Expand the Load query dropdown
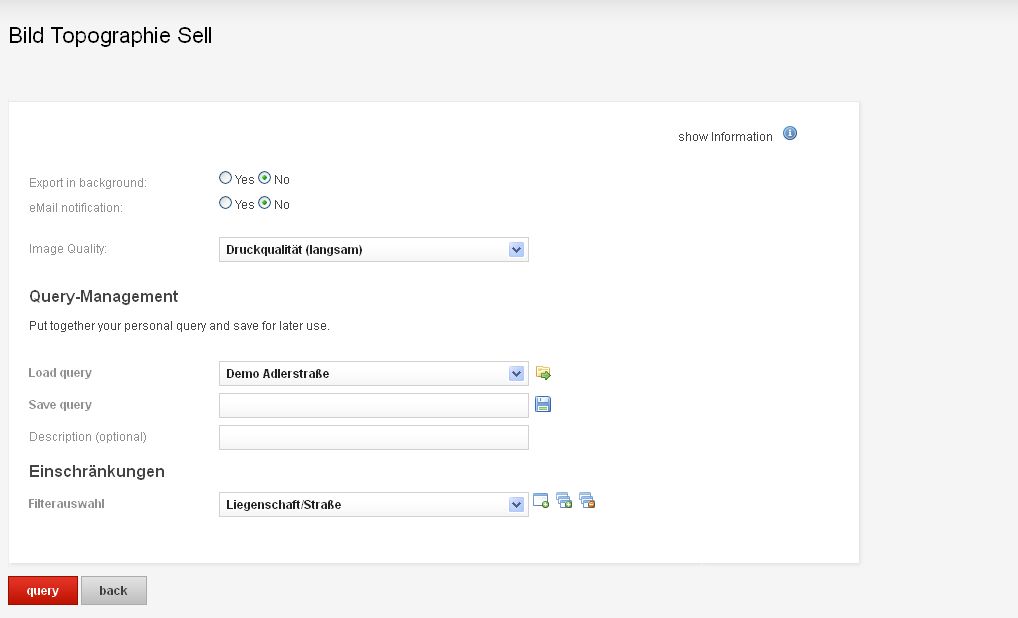The image size is (1018, 618). point(373,374)
